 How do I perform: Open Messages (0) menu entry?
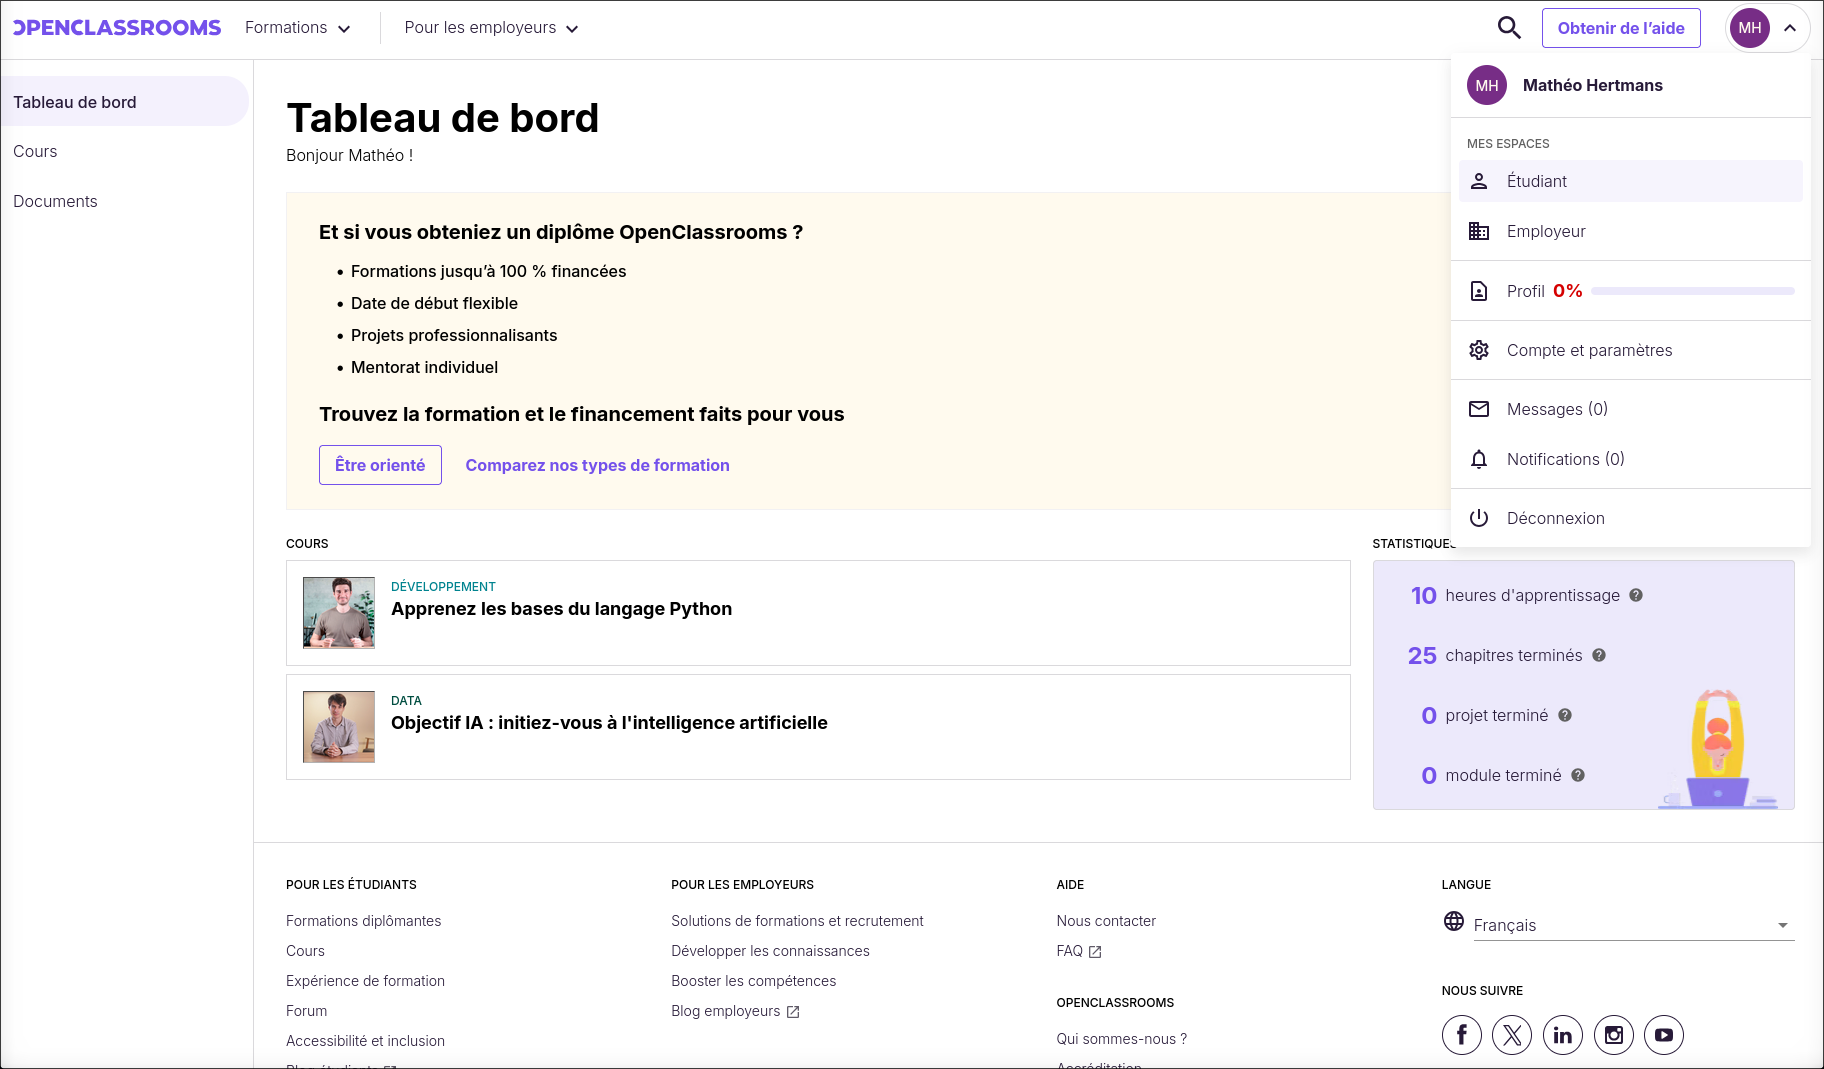click(x=1631, y=409)
